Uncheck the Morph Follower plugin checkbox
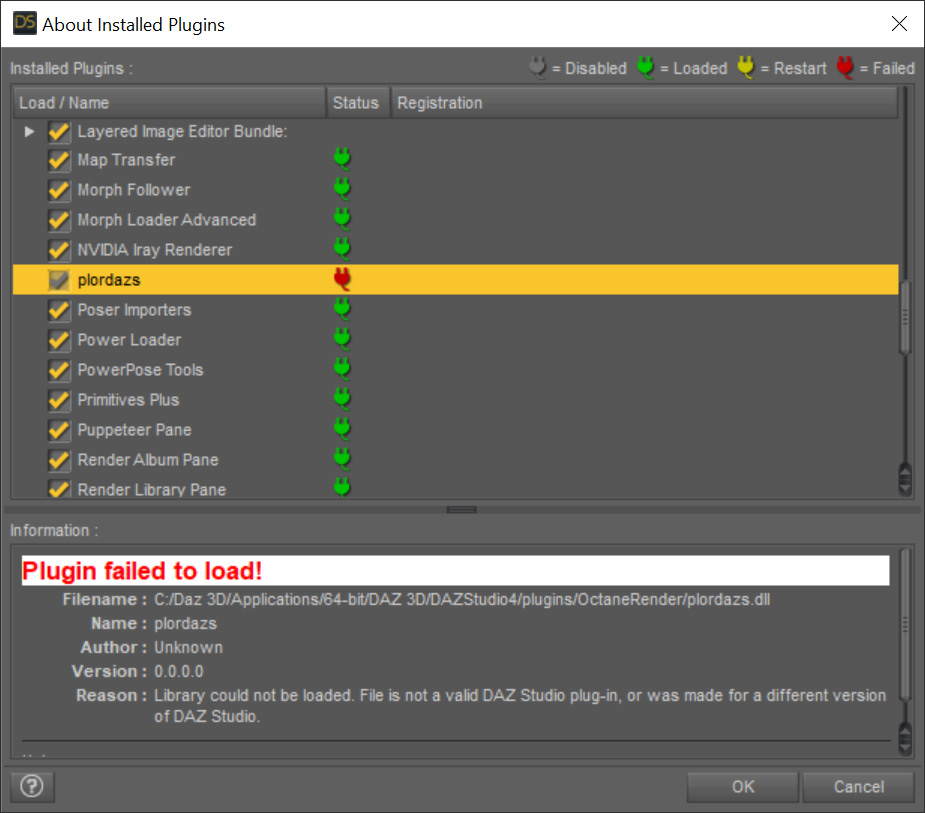 (59, 190)
